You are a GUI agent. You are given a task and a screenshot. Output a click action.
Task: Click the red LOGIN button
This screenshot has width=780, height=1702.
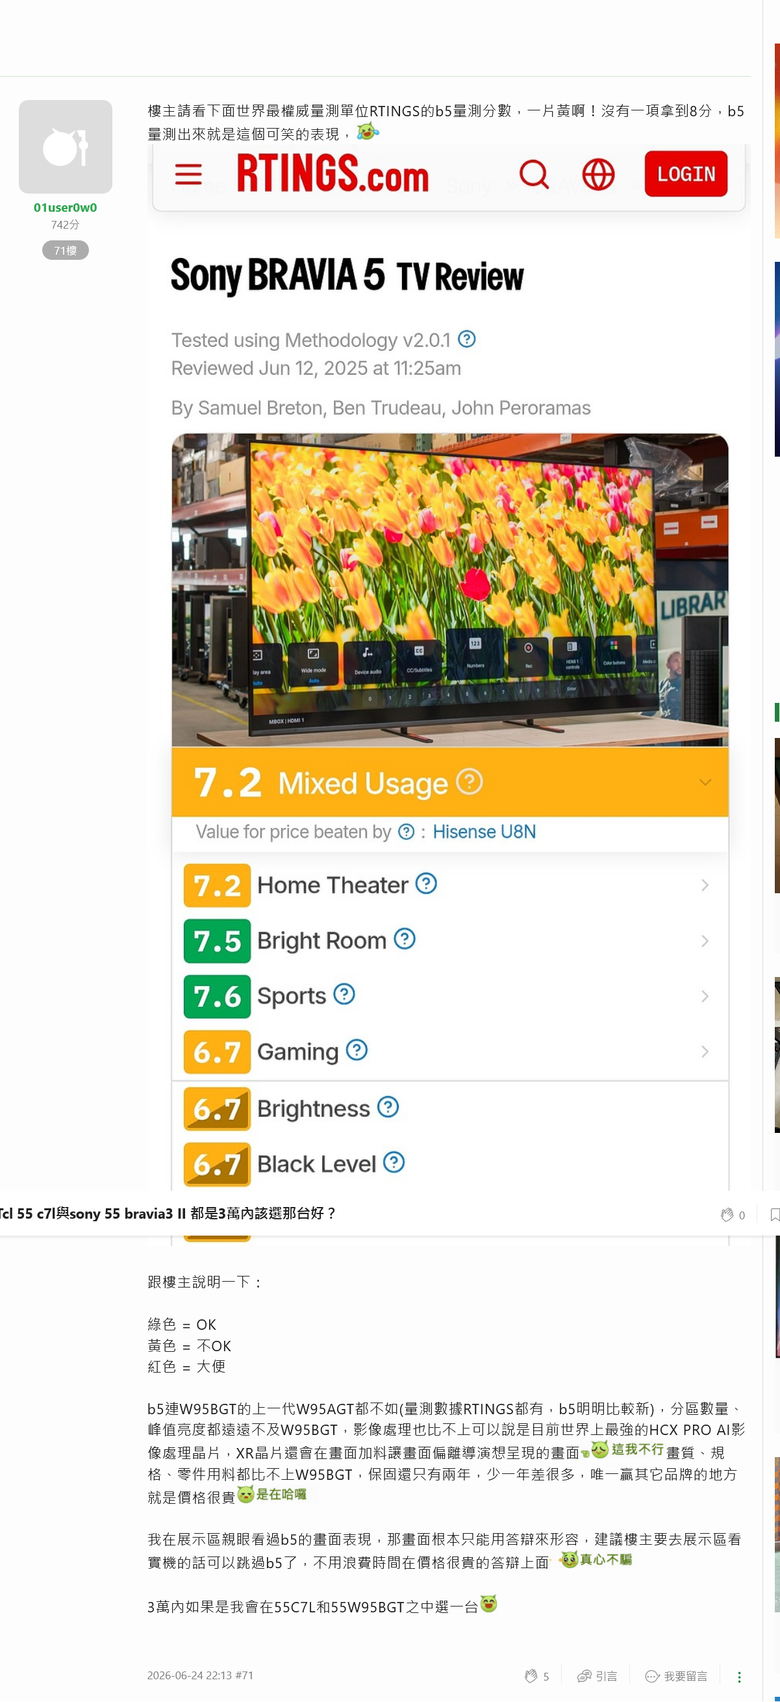click(x=686, y=174)
